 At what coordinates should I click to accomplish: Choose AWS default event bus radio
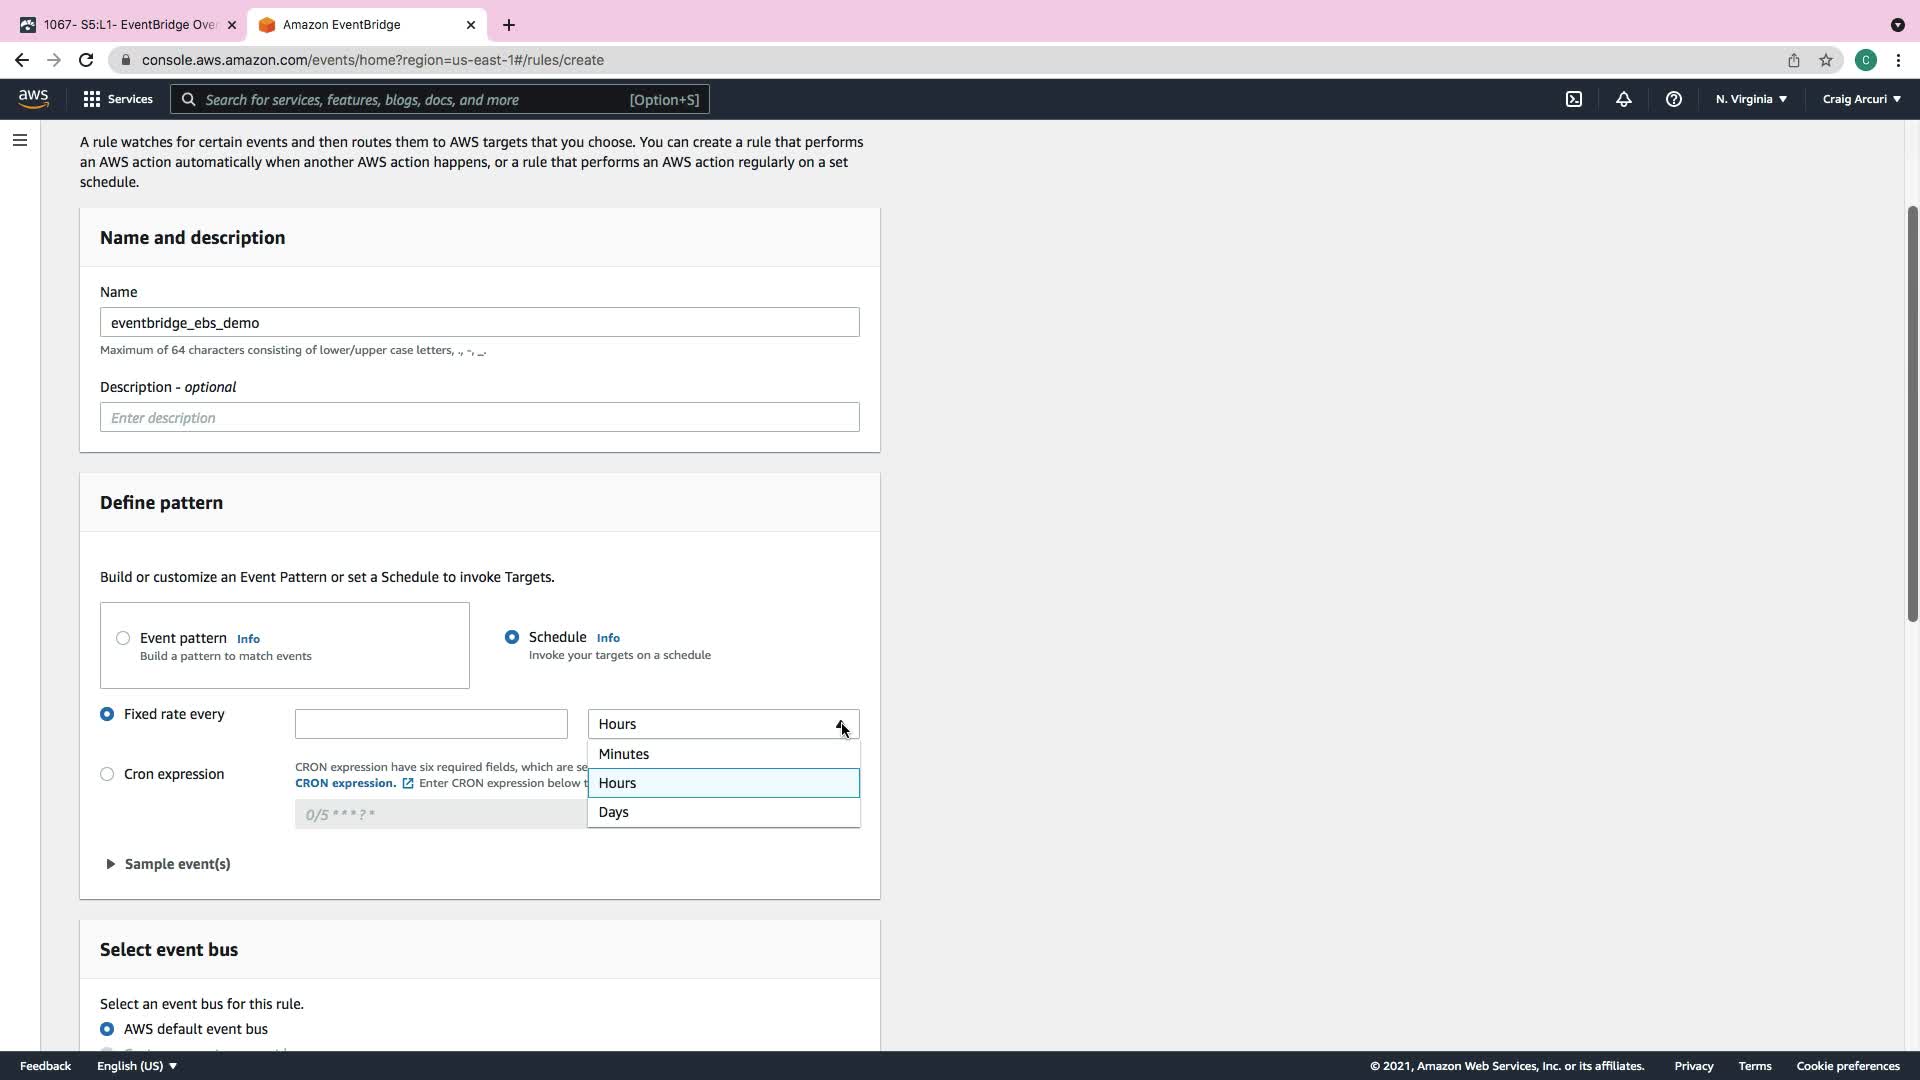[107, 1029]
